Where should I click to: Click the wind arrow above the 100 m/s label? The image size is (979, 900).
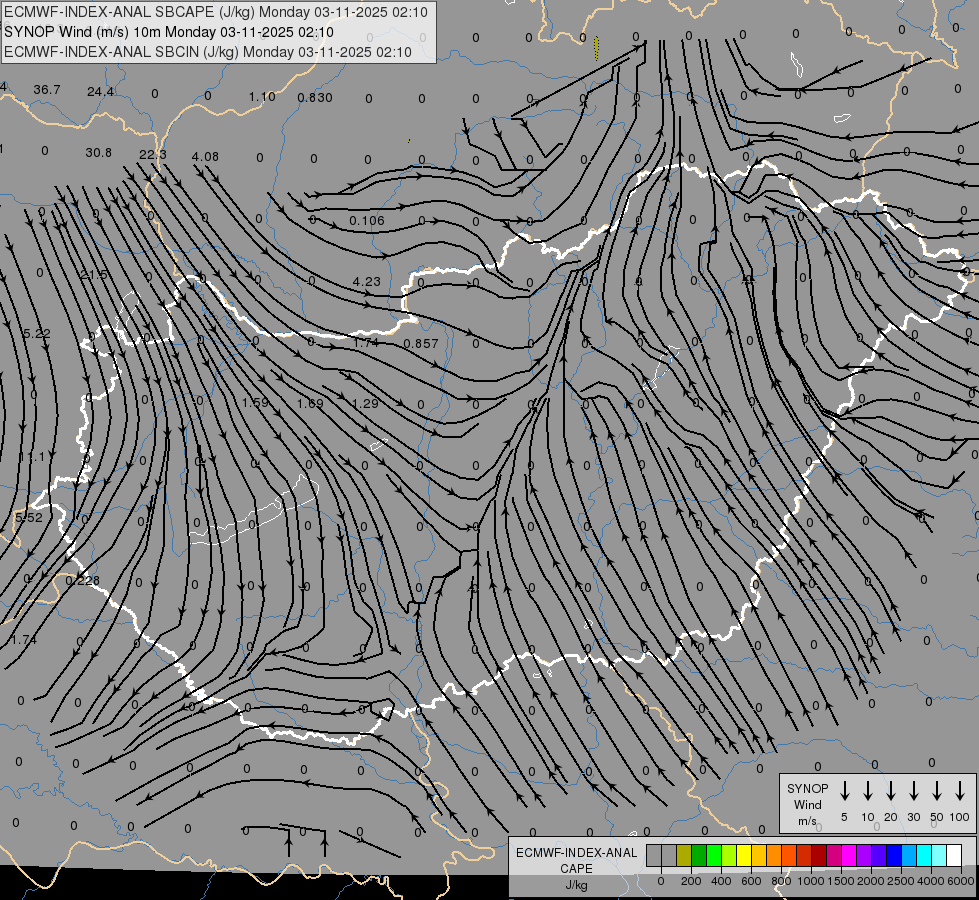coord(960,790)
